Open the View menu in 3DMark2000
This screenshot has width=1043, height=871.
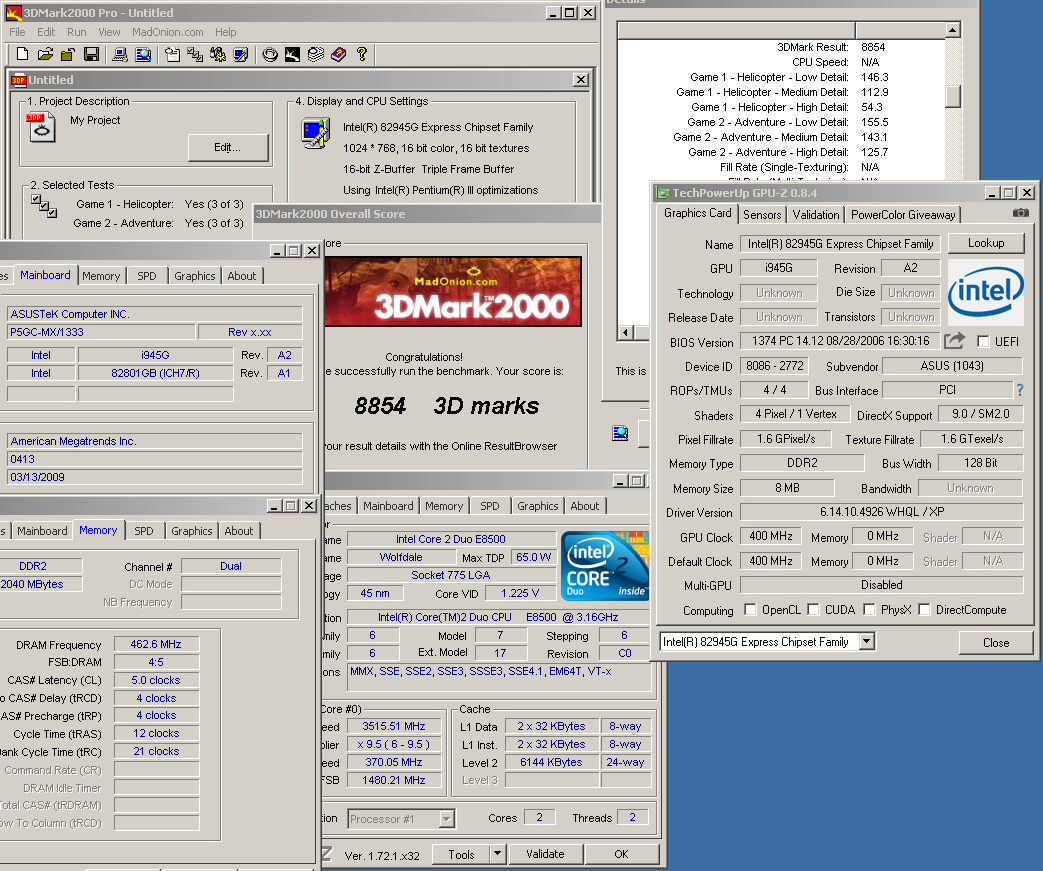109,32
